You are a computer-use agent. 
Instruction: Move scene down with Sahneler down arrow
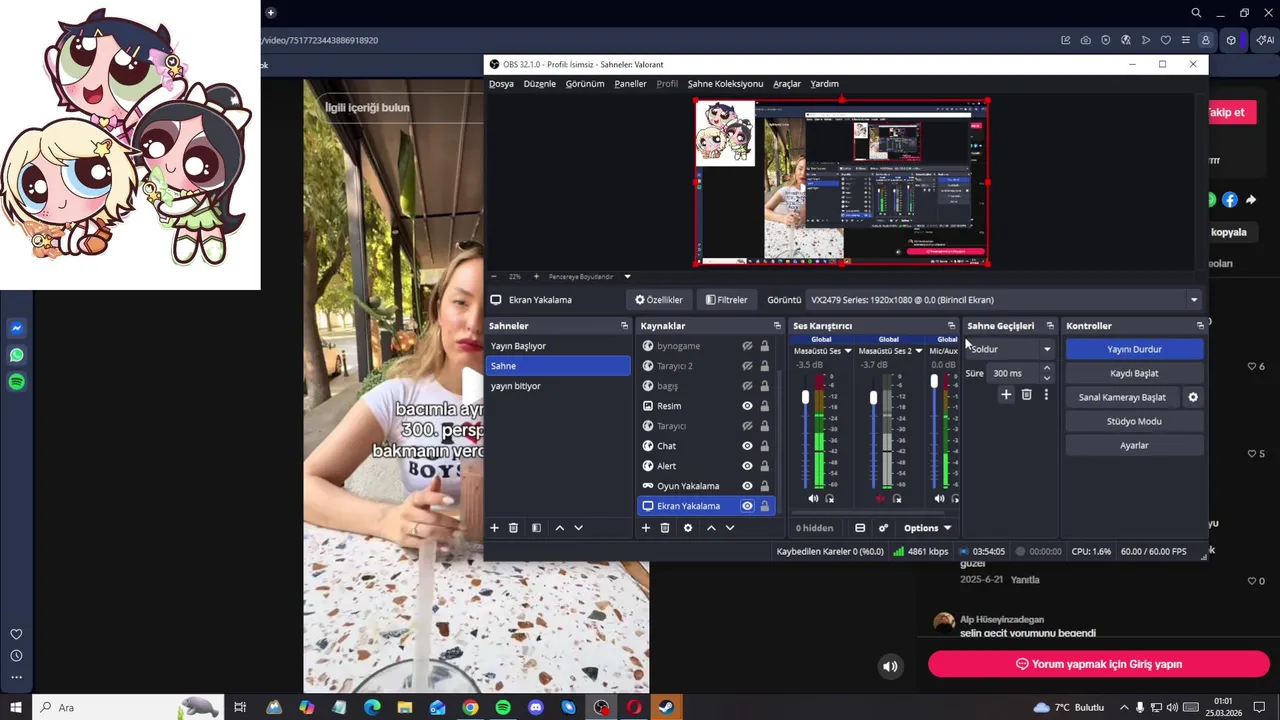pos(578,528)
